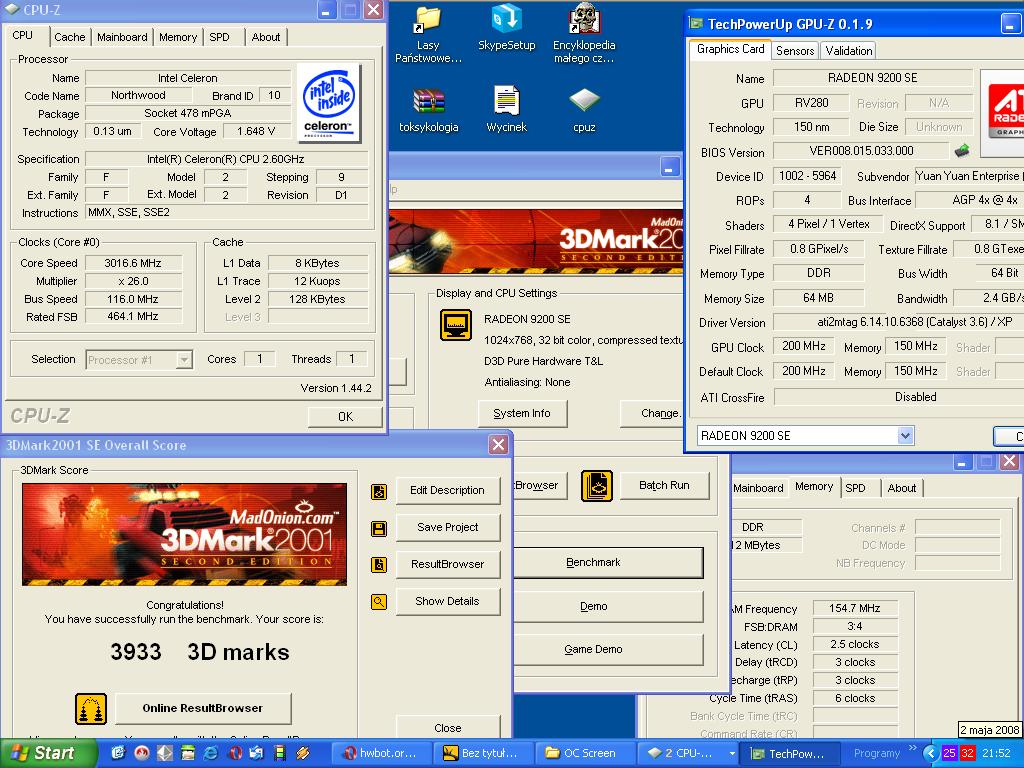Click the Batch Run icon in 3DMark
The width and height of the screenshot is (1024, 768).
point(596,486)
